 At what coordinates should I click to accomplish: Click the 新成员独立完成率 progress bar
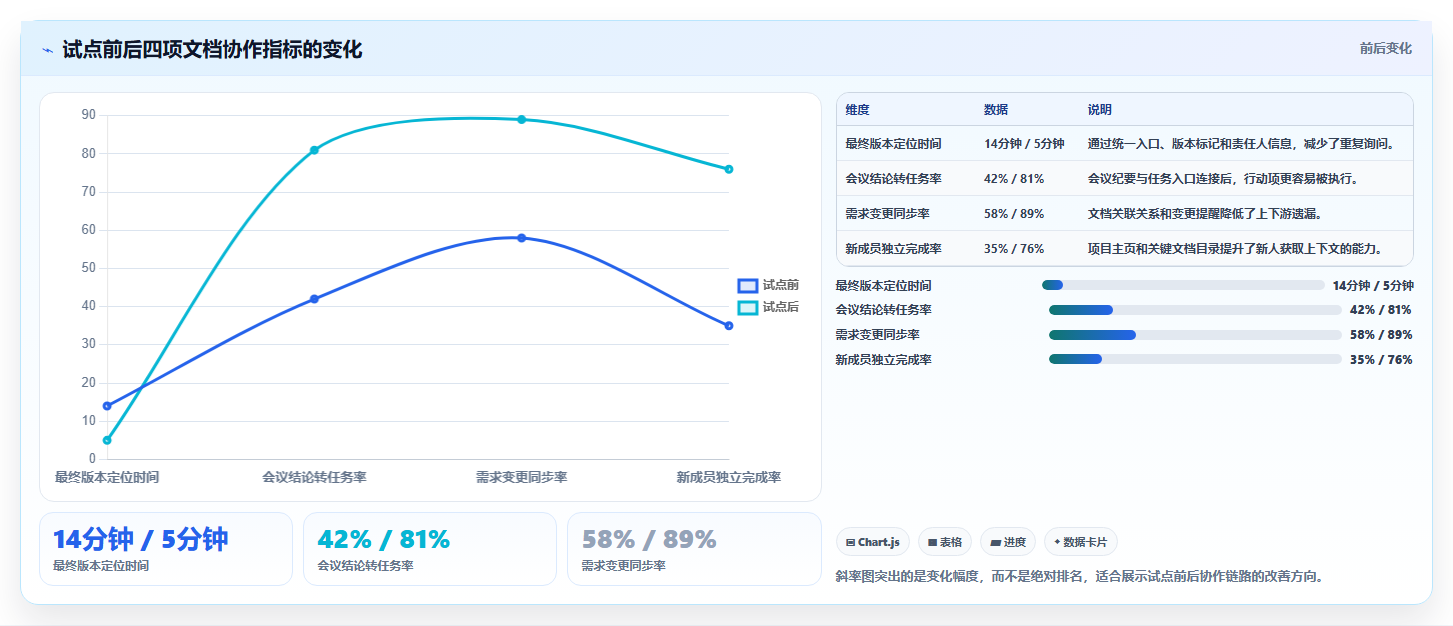pos(1195,359)
